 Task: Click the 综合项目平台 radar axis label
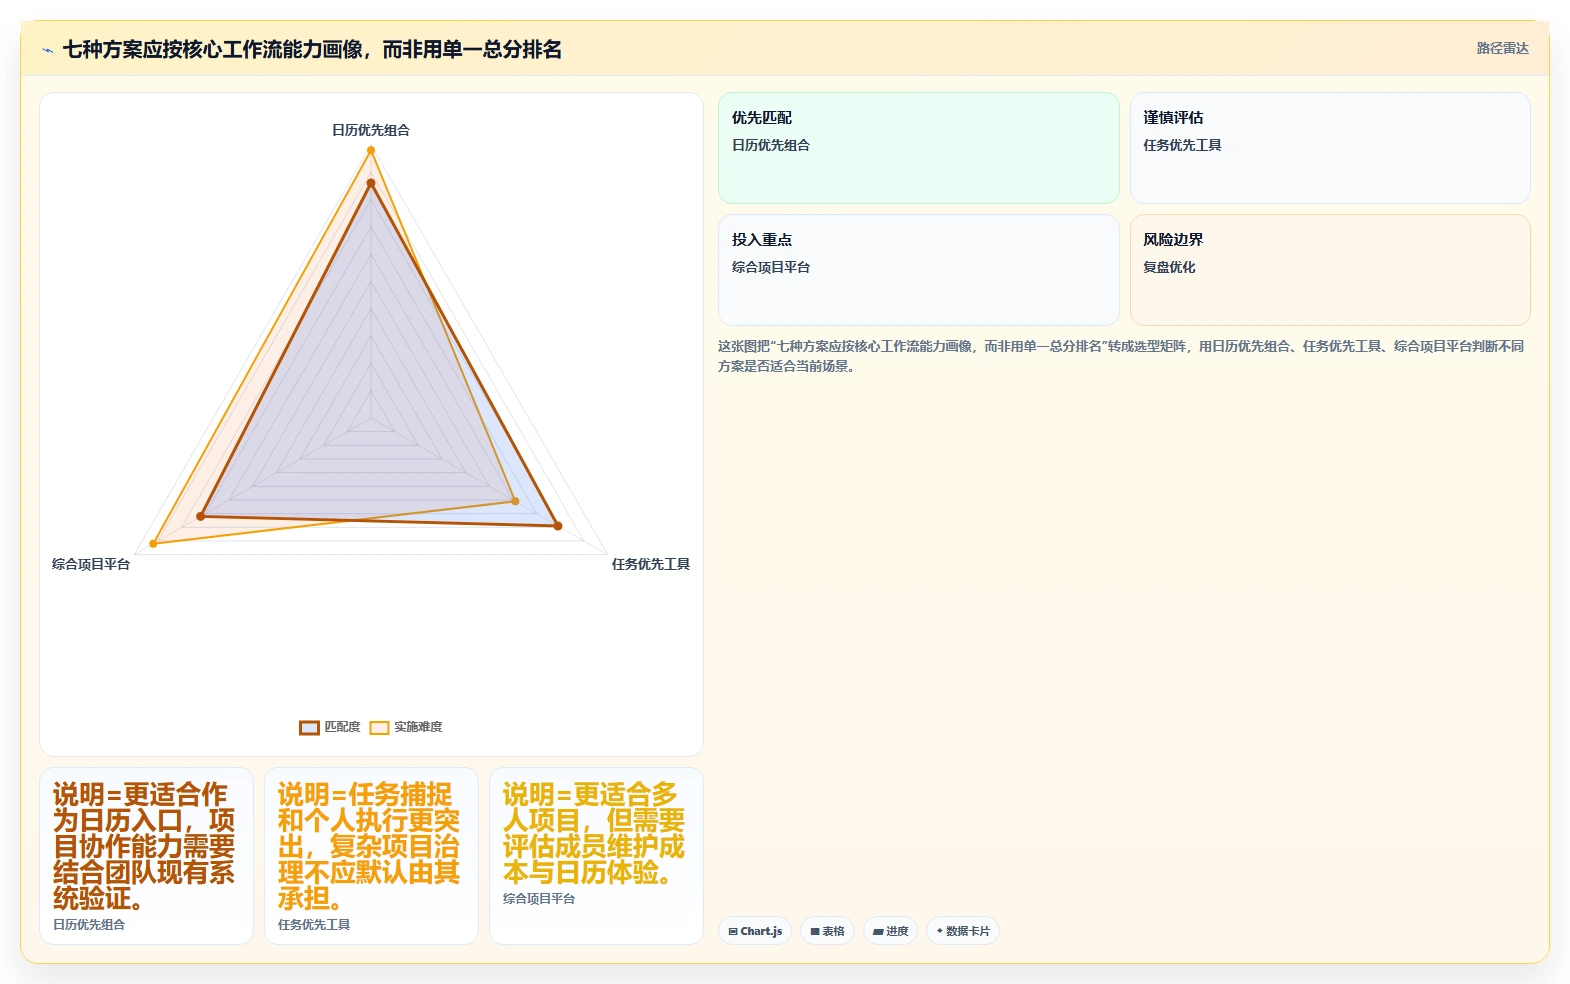[91, 564]
